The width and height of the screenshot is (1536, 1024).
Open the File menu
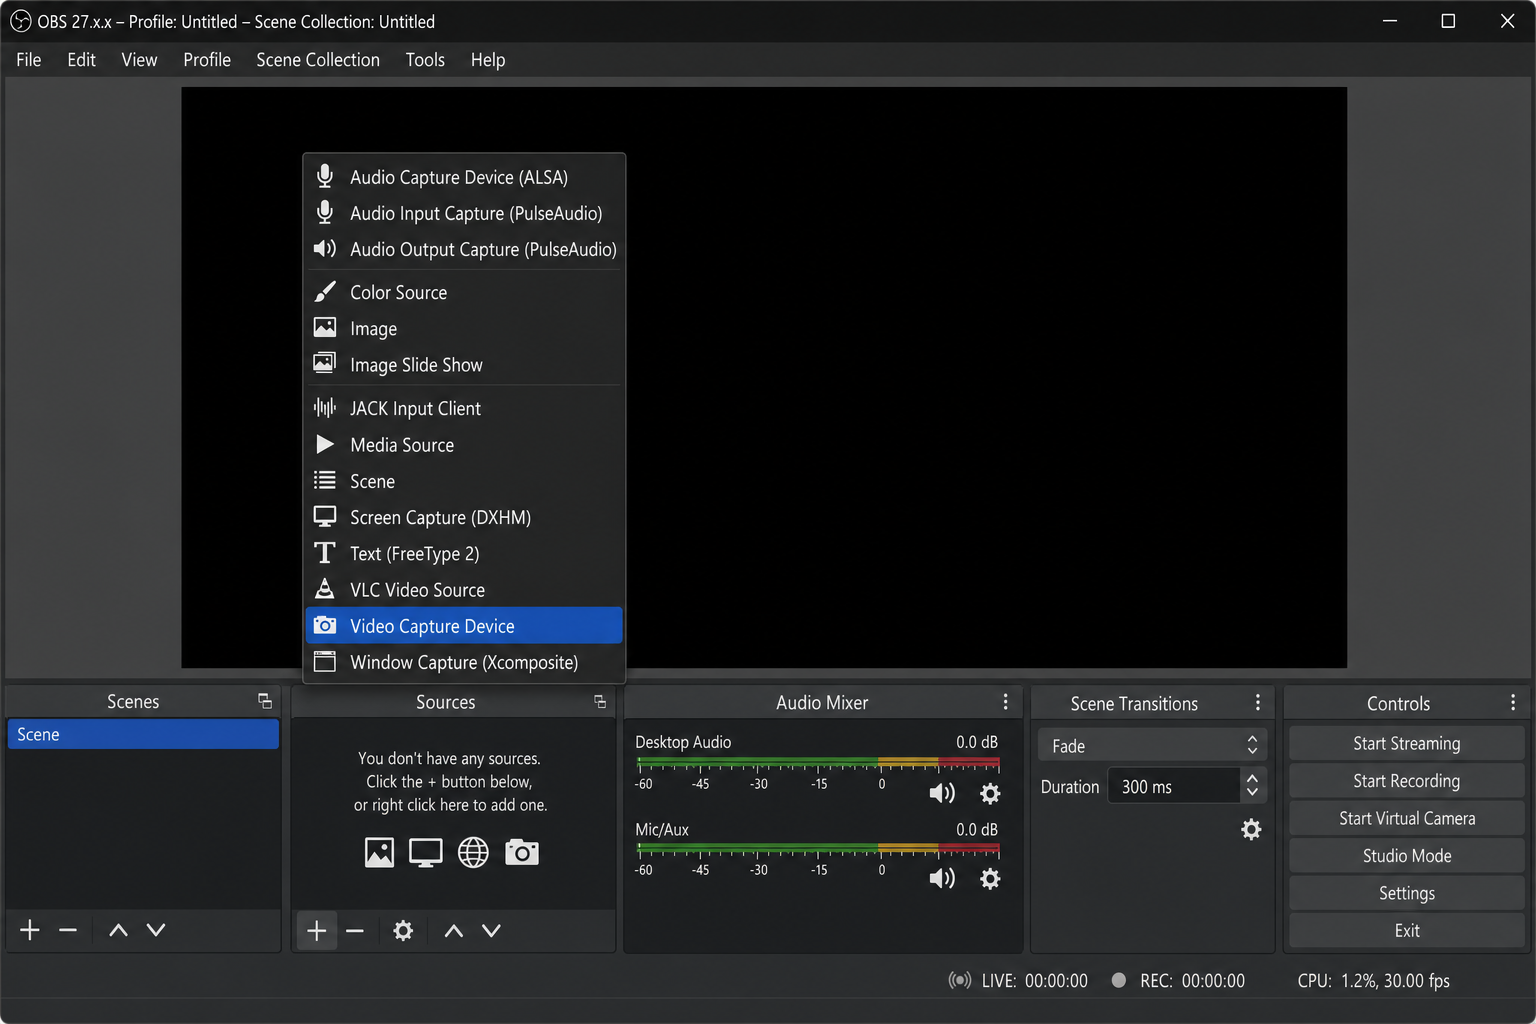pos(29,60)
